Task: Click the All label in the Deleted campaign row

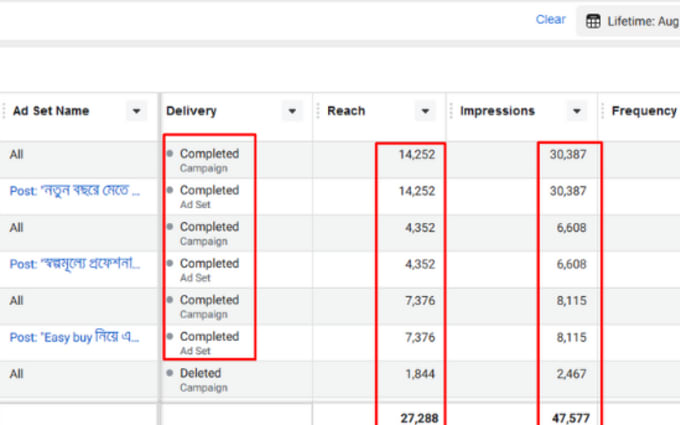Action: pyautogui.click(x=16, y=374)
